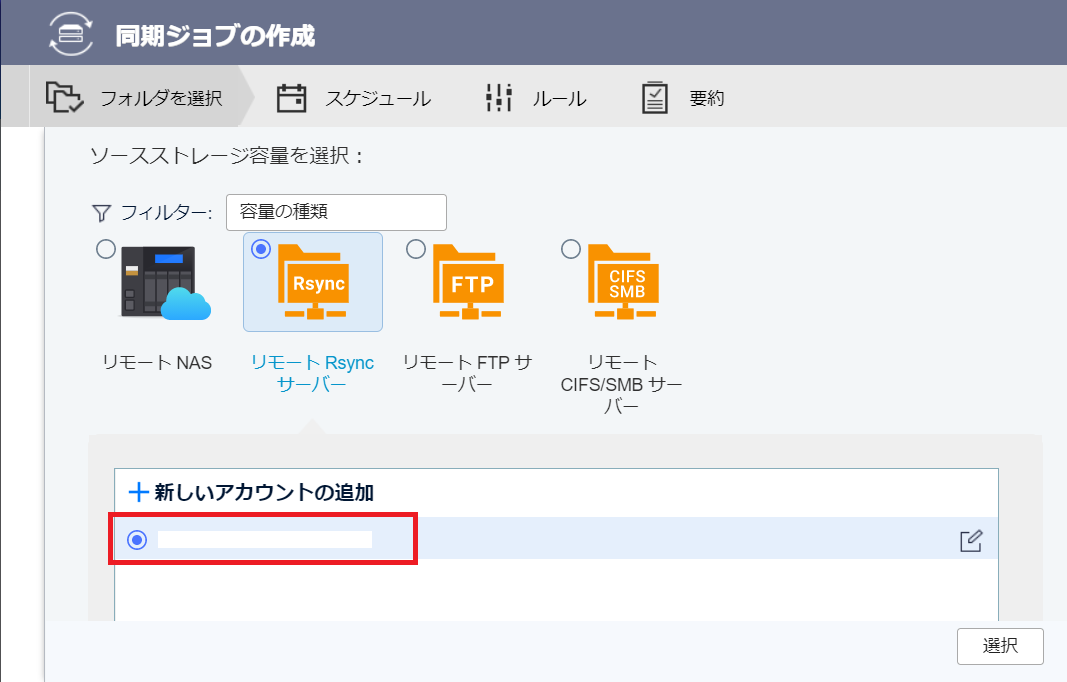Select the リモート NAS radio button

point(106,249)
